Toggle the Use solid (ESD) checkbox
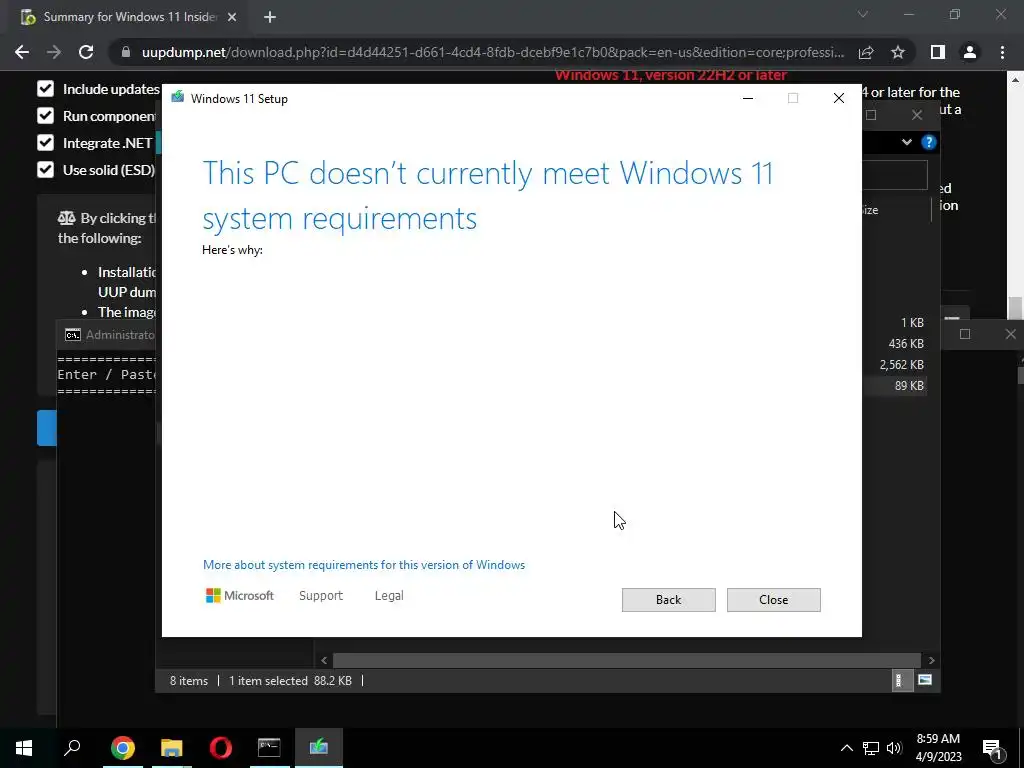1024x768 pixels. (x=45, y=170)
